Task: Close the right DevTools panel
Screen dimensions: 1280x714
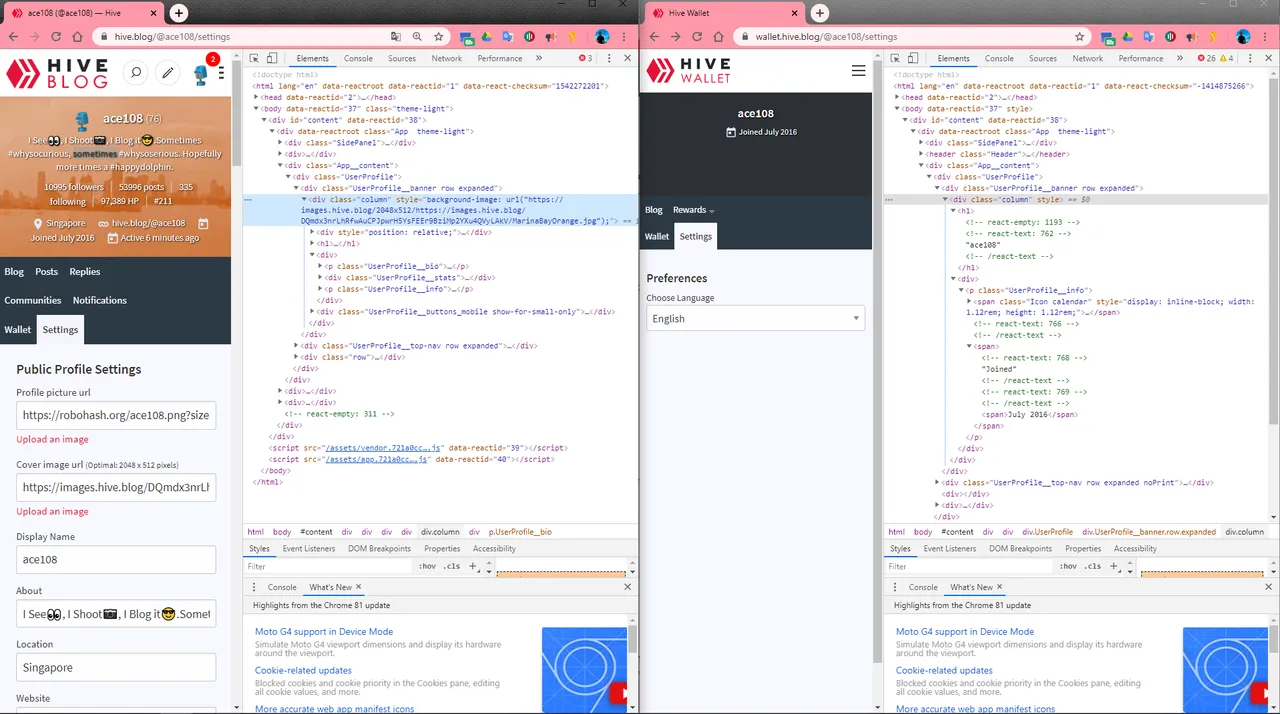Action: [x=1269, y=58]
